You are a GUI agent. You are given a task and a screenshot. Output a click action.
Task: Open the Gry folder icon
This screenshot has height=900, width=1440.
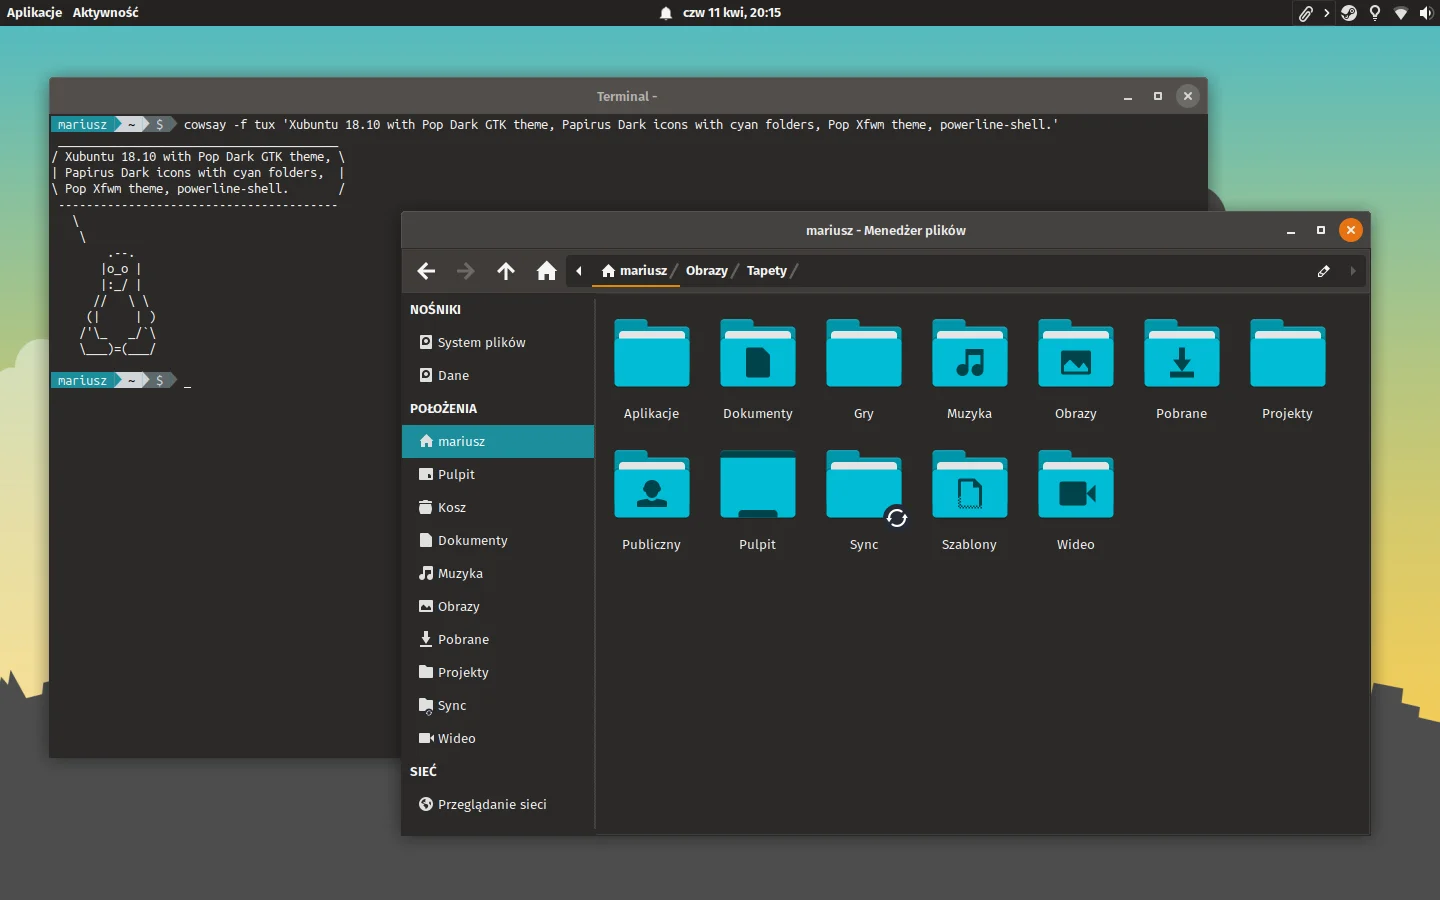point(864,353)
